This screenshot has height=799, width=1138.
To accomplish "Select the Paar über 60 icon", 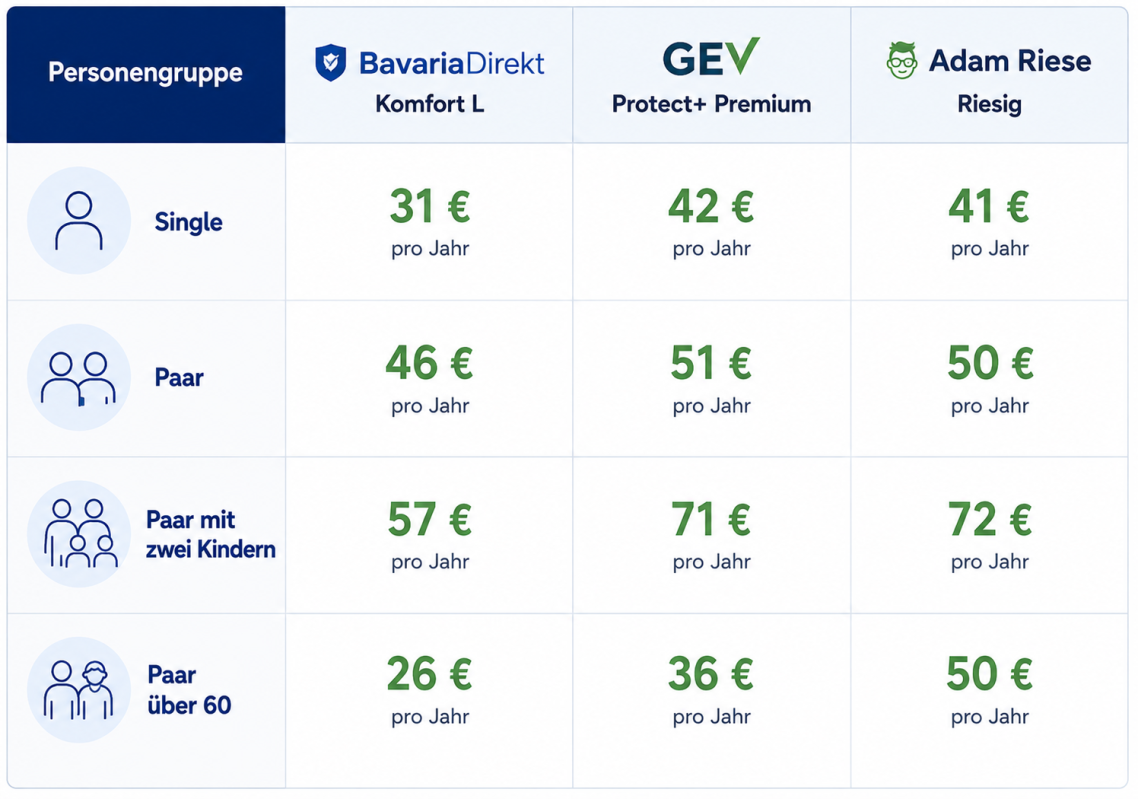I will [x=79, y=689].
